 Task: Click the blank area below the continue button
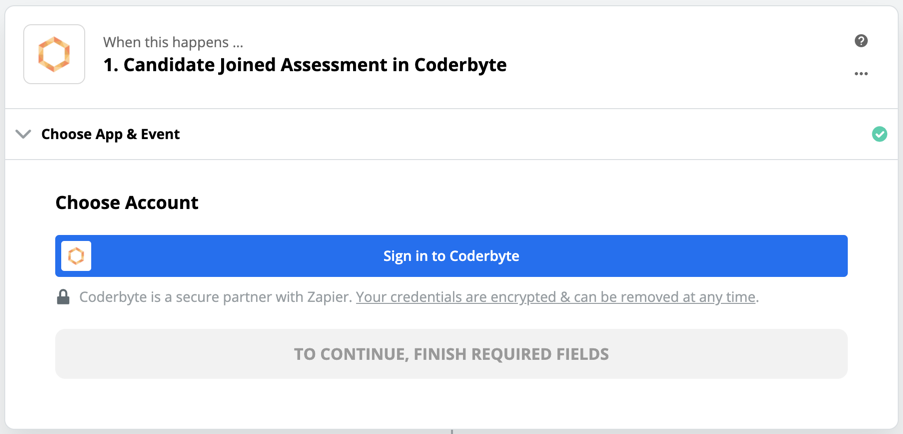[451, 402]
